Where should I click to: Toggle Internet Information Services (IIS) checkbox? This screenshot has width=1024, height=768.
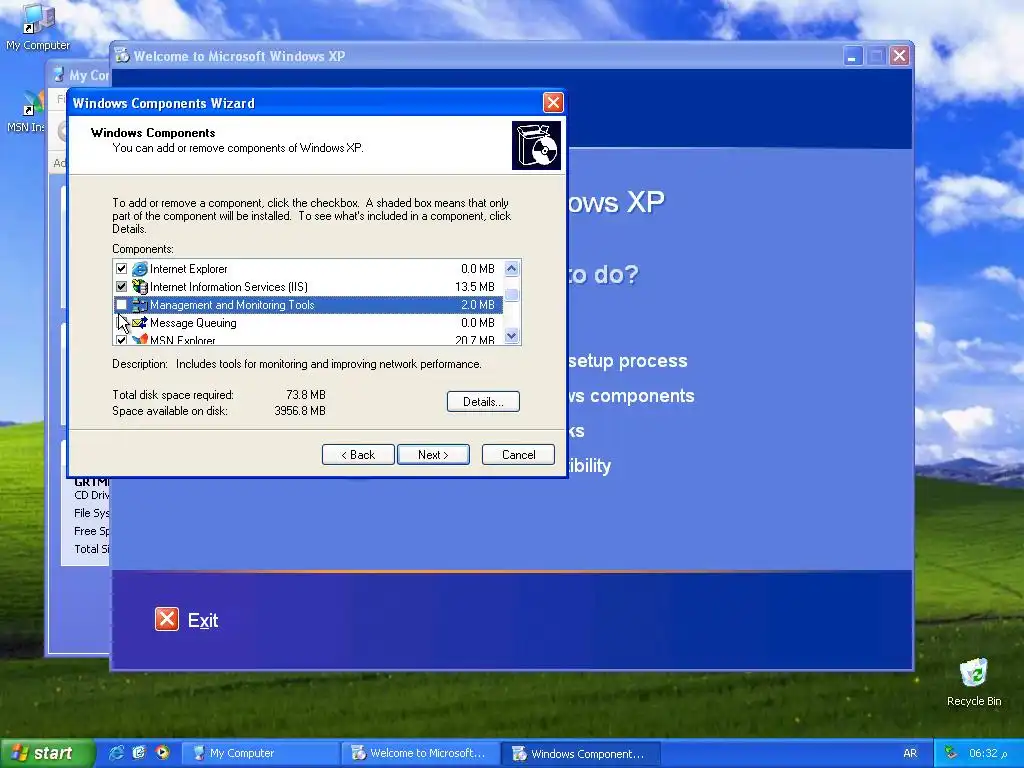click(x=121, y=287)
